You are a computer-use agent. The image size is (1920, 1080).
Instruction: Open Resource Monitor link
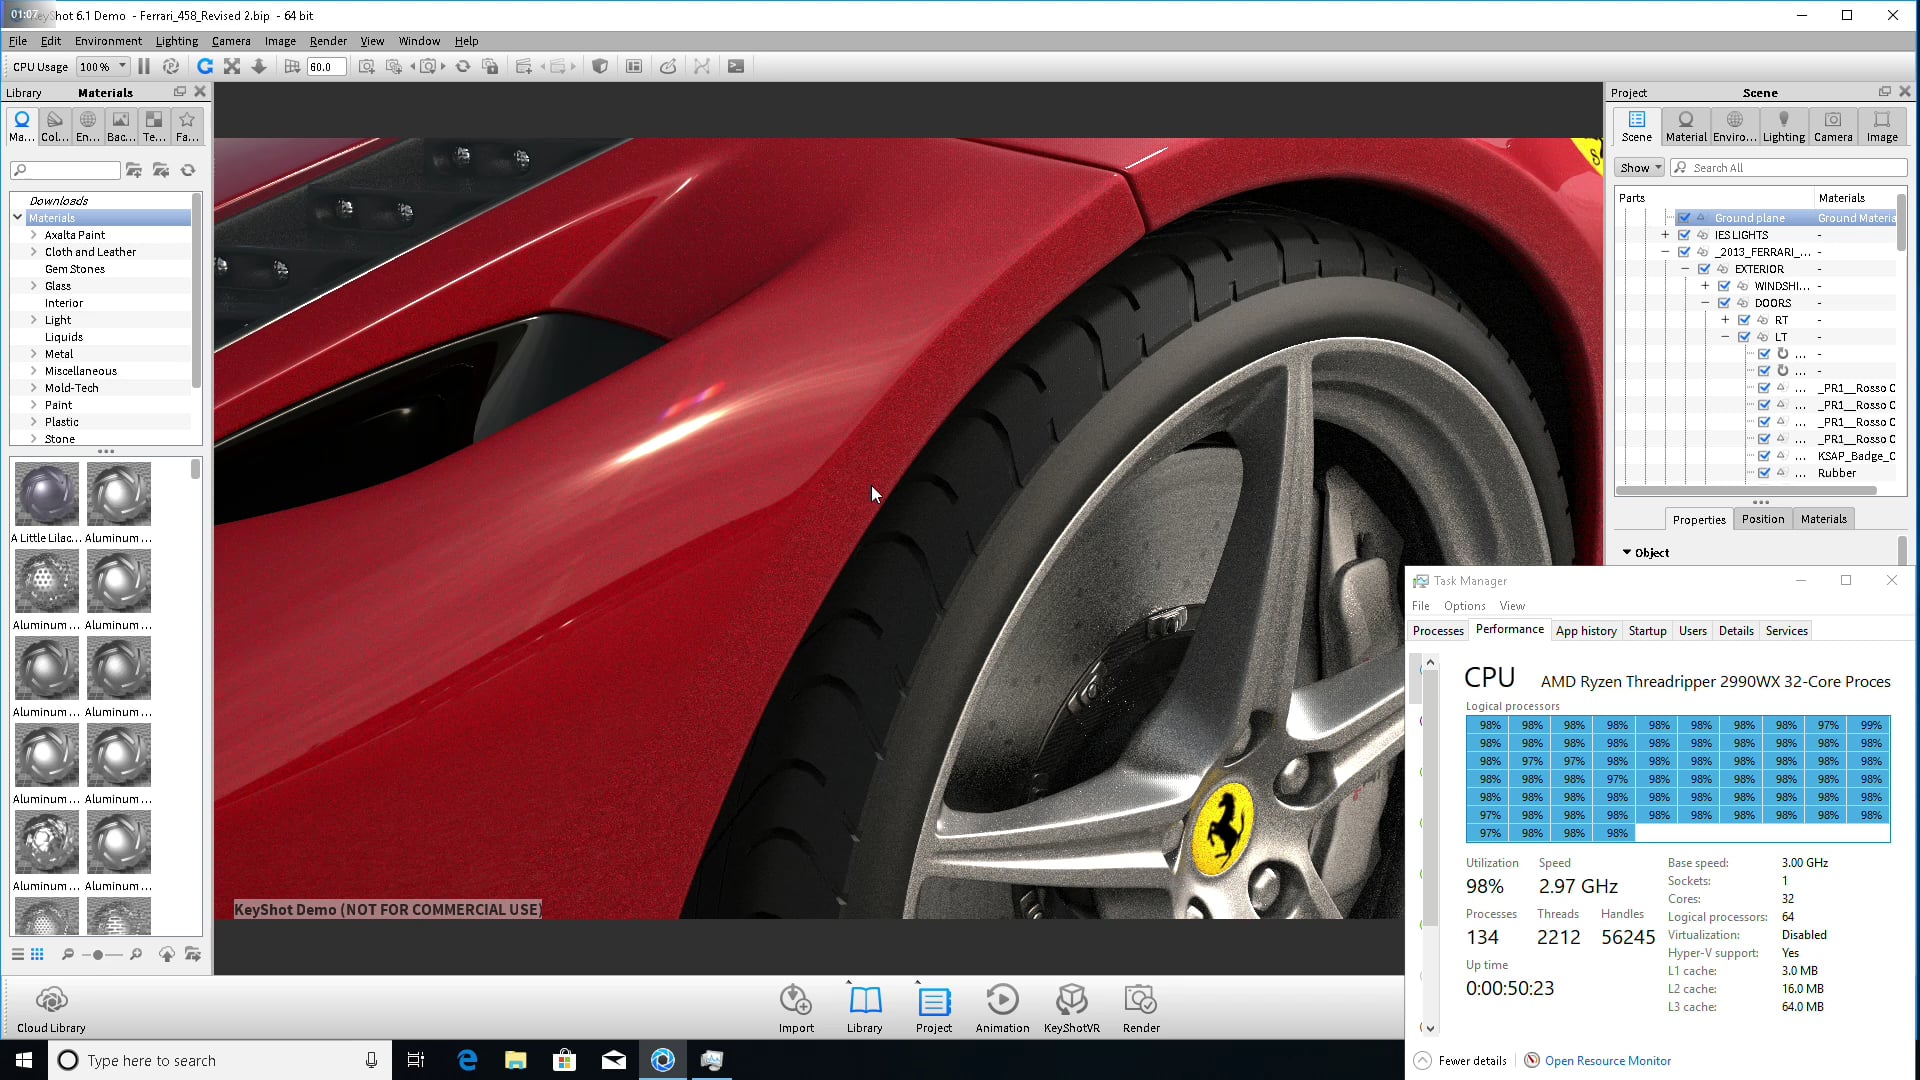click(1607, 1061)
